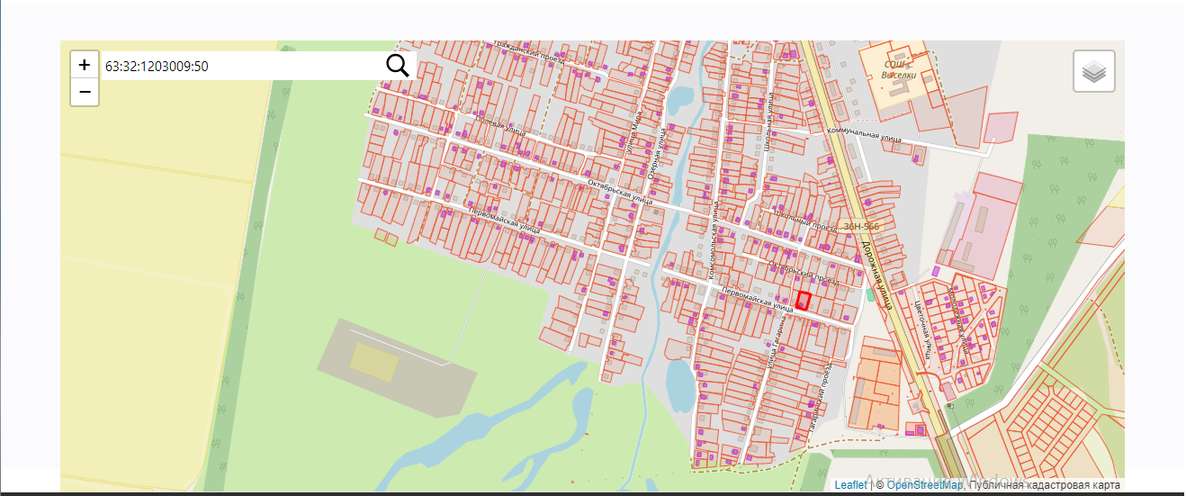Select the highlighted bold red parcel
1186x496 pixels.
(x=803, y=300)
